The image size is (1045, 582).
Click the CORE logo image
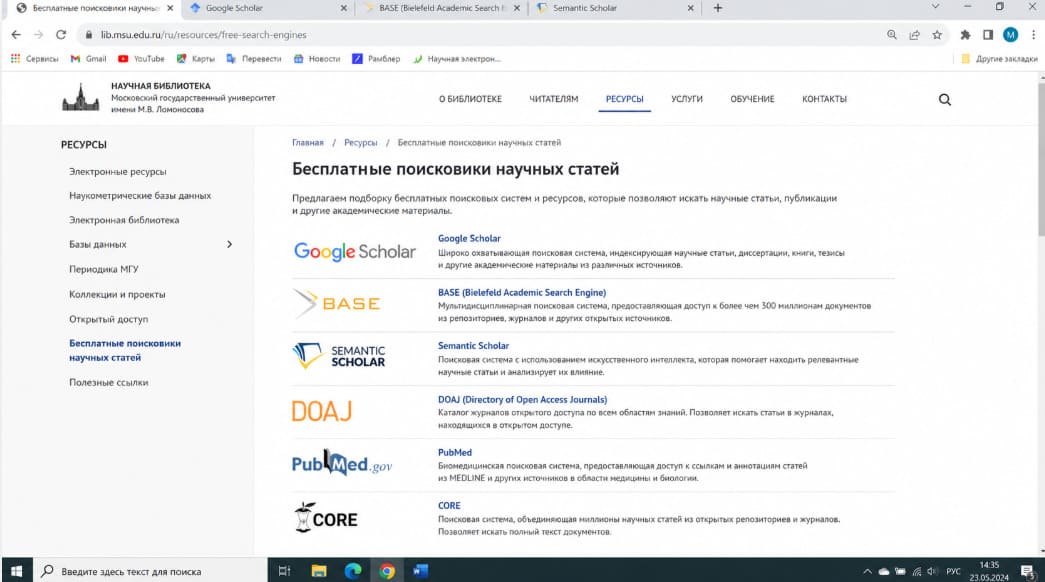326,517
